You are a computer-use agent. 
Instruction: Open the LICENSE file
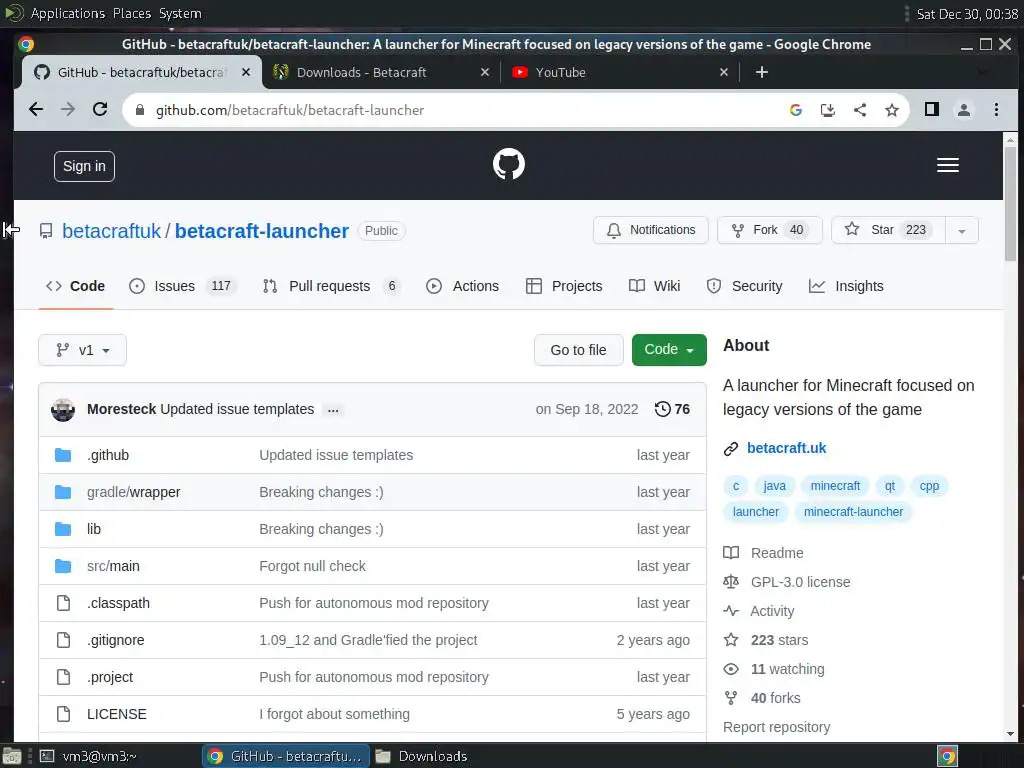117,714
